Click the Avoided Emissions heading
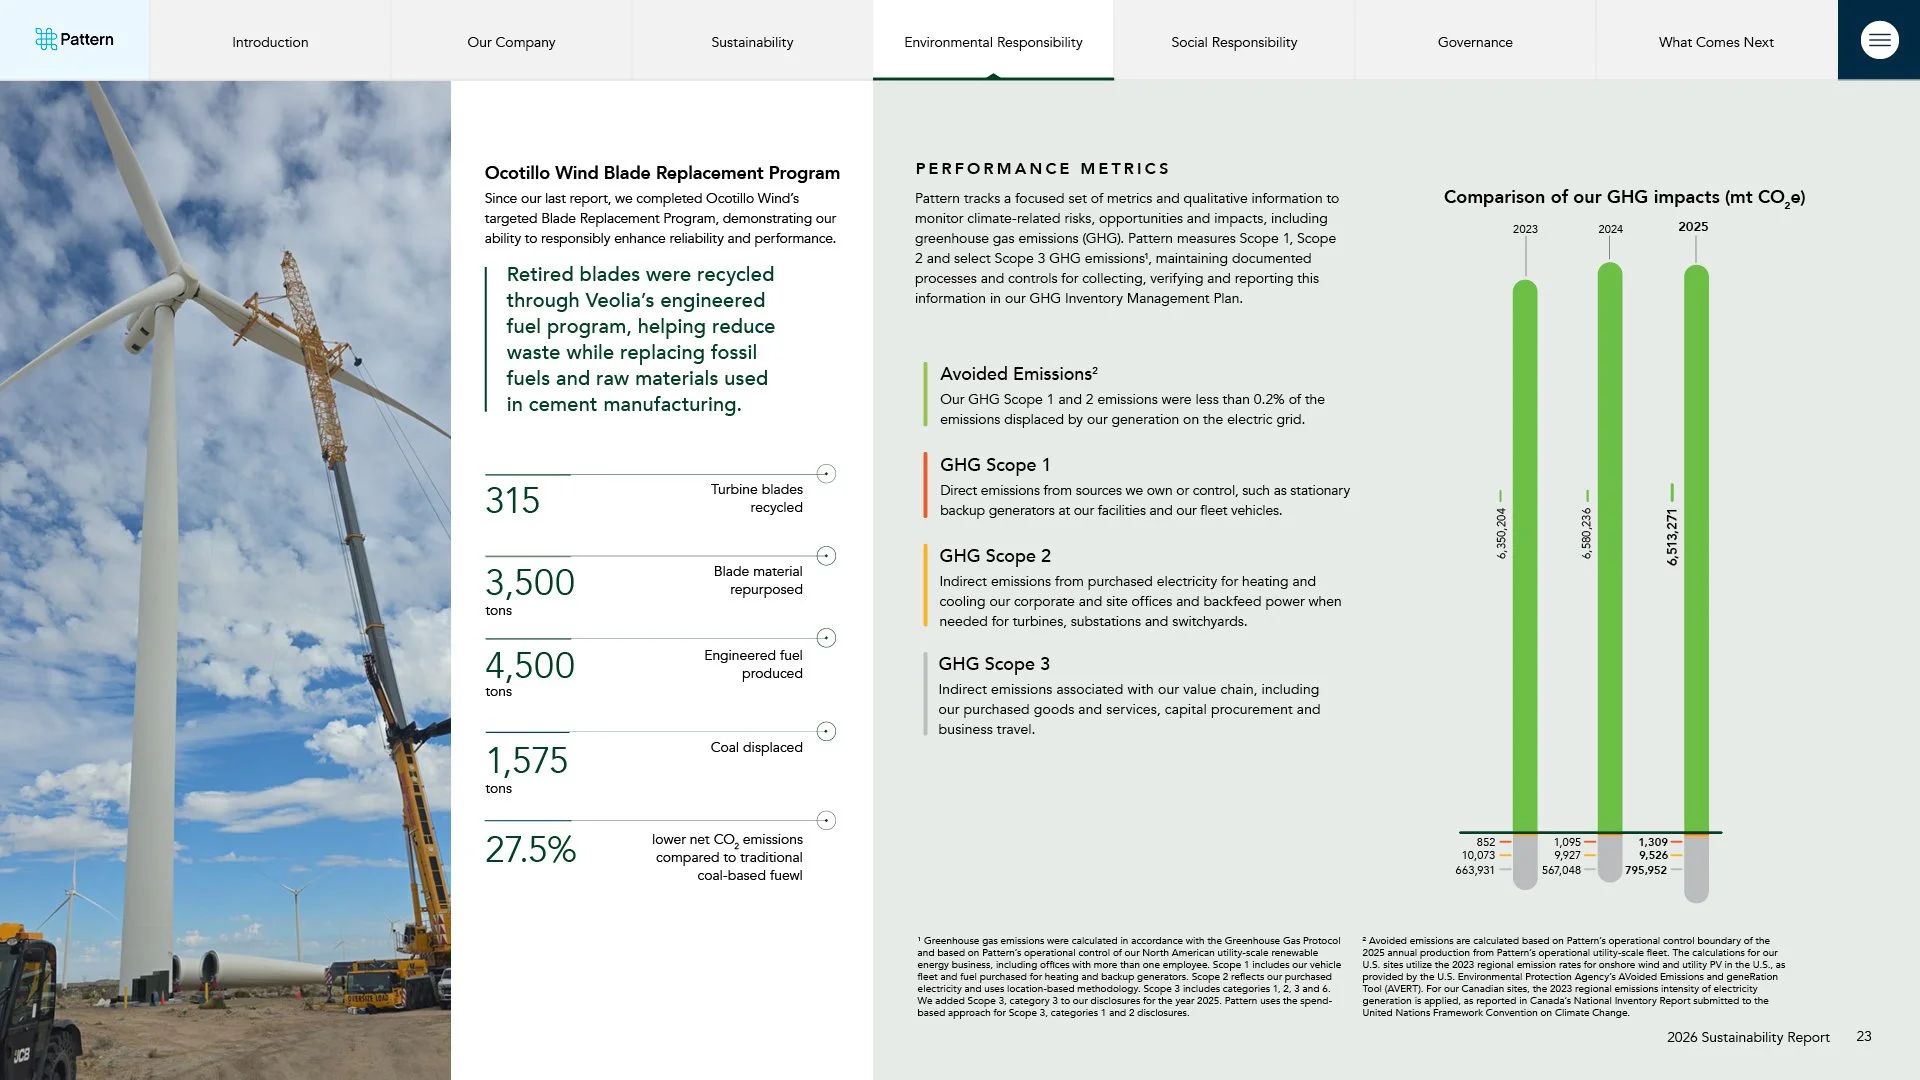The height and width of the screenshot is (1080, 1920). tap(1018, 374)
